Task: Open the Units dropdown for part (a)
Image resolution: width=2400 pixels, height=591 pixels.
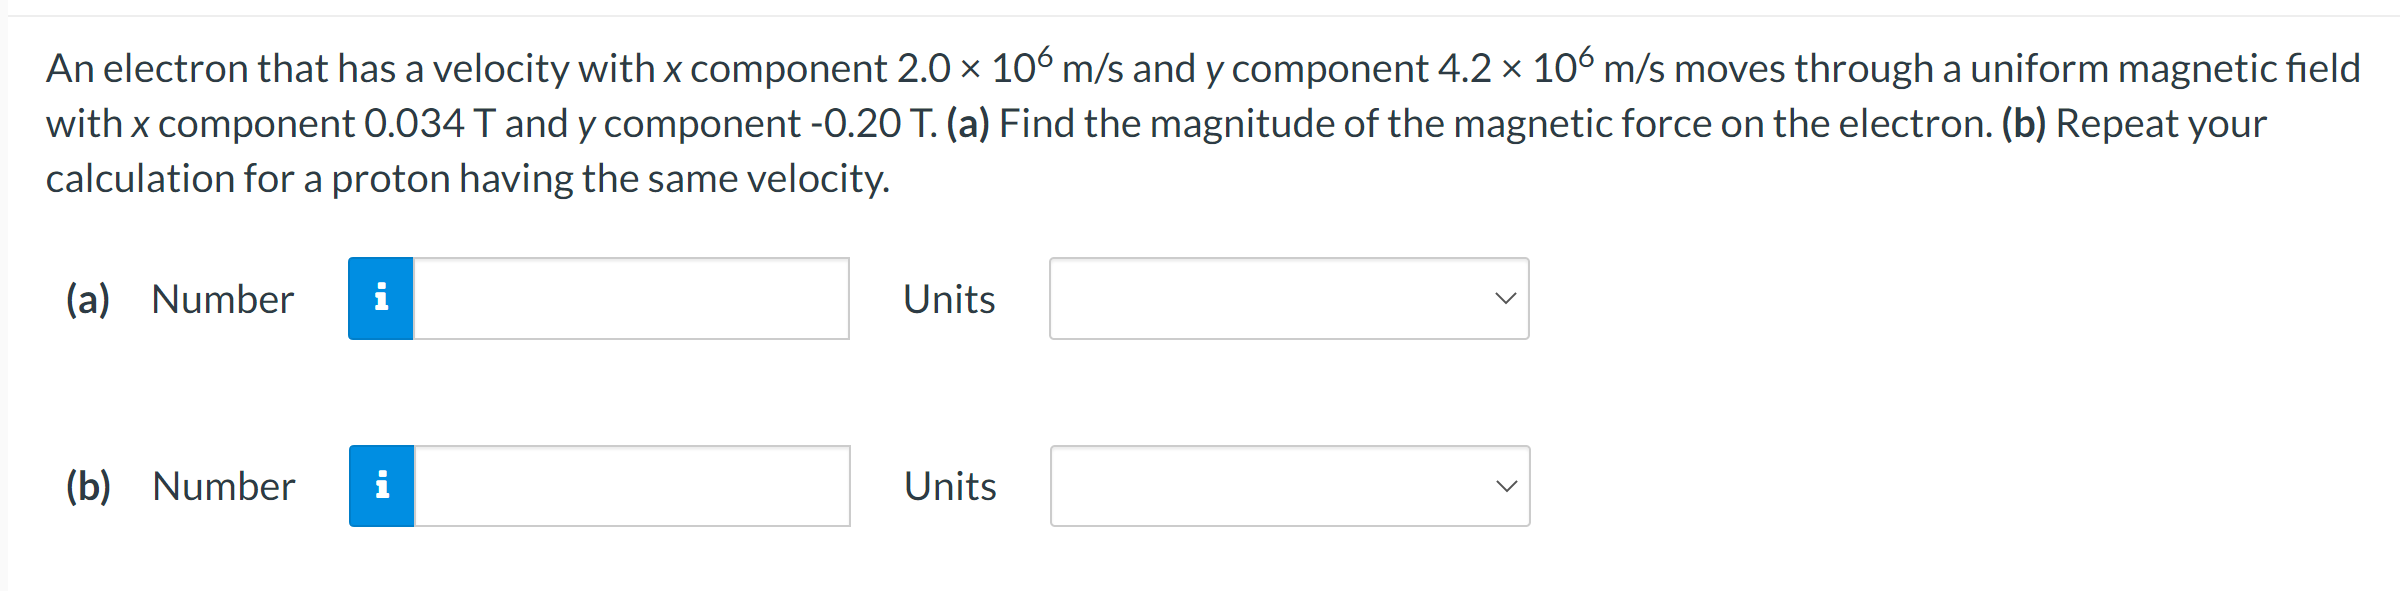Action: point(1288,298)
